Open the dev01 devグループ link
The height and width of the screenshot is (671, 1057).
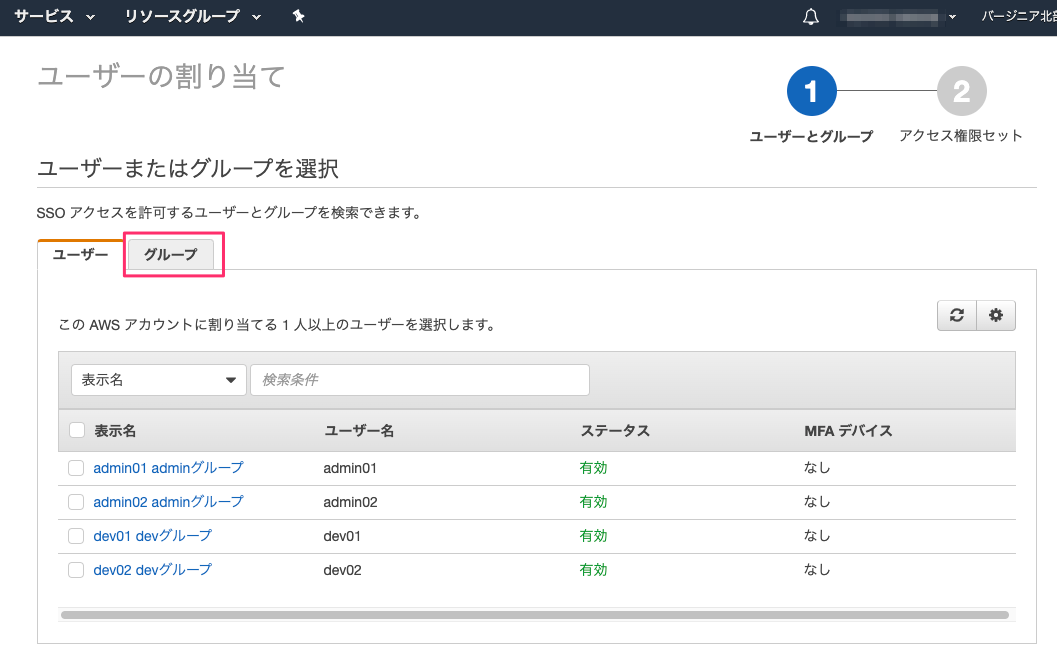click(152, 536)
